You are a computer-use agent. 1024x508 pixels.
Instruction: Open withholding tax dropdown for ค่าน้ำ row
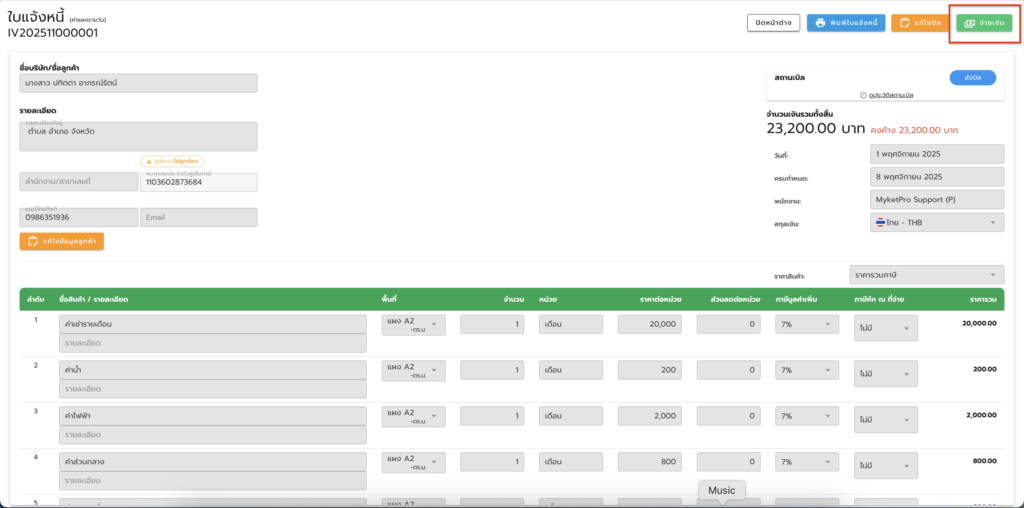[885, 374]
